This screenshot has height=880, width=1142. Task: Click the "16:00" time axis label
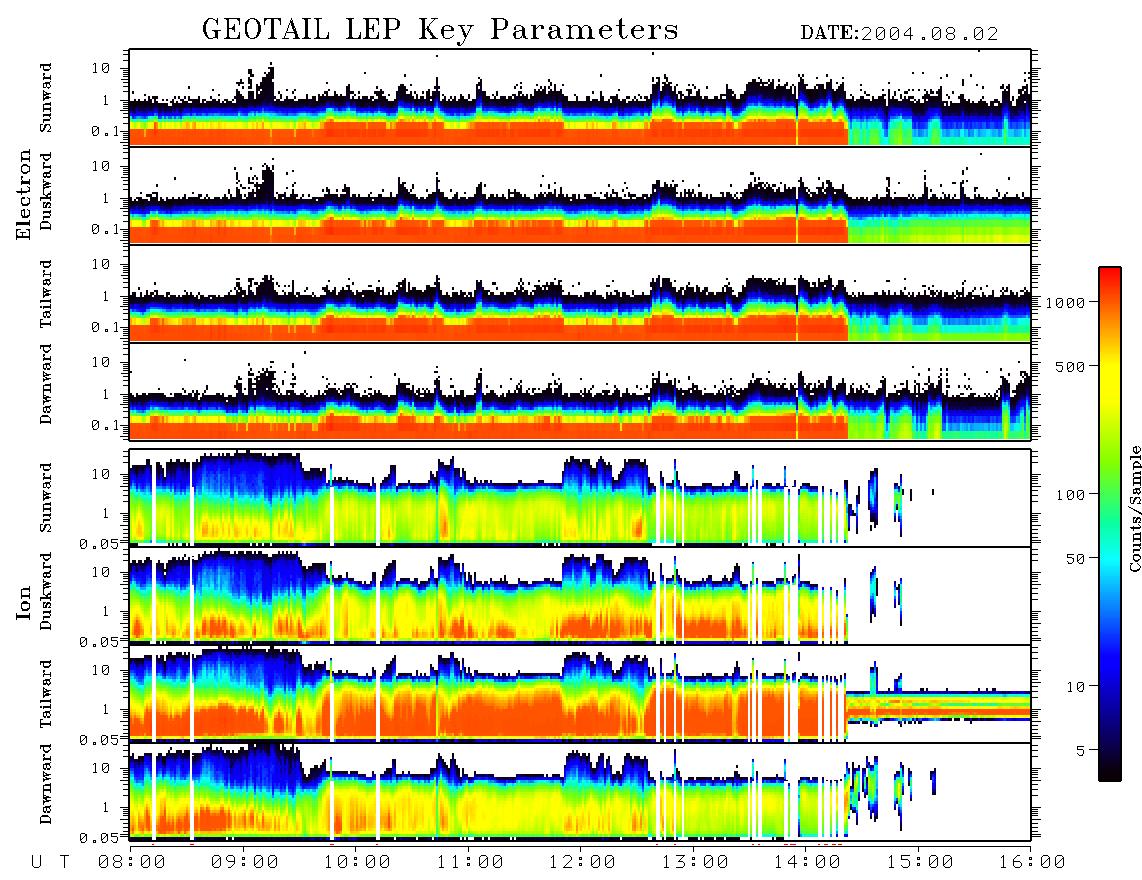click(1032, 862)
